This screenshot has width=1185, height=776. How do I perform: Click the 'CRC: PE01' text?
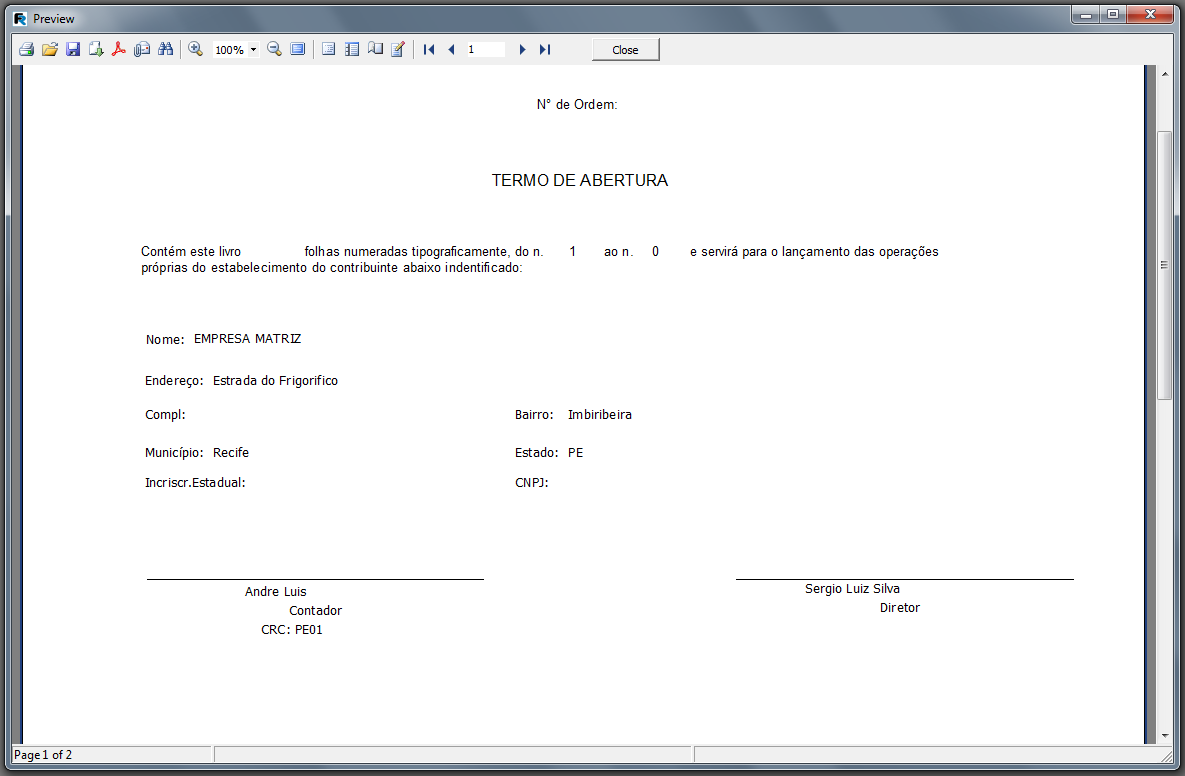tap(292, 629)
